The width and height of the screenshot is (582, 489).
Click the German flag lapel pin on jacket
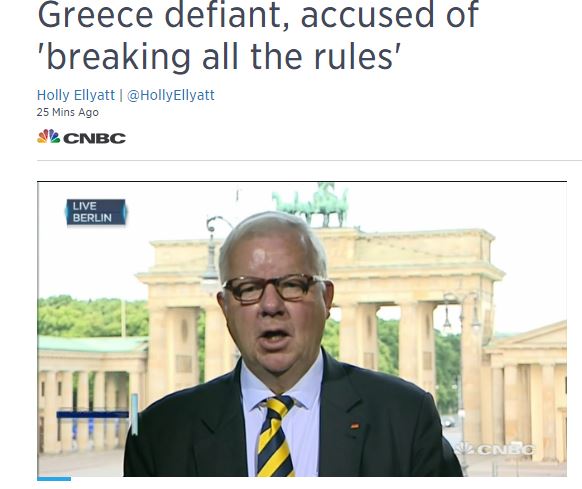[x=355, y=426]
